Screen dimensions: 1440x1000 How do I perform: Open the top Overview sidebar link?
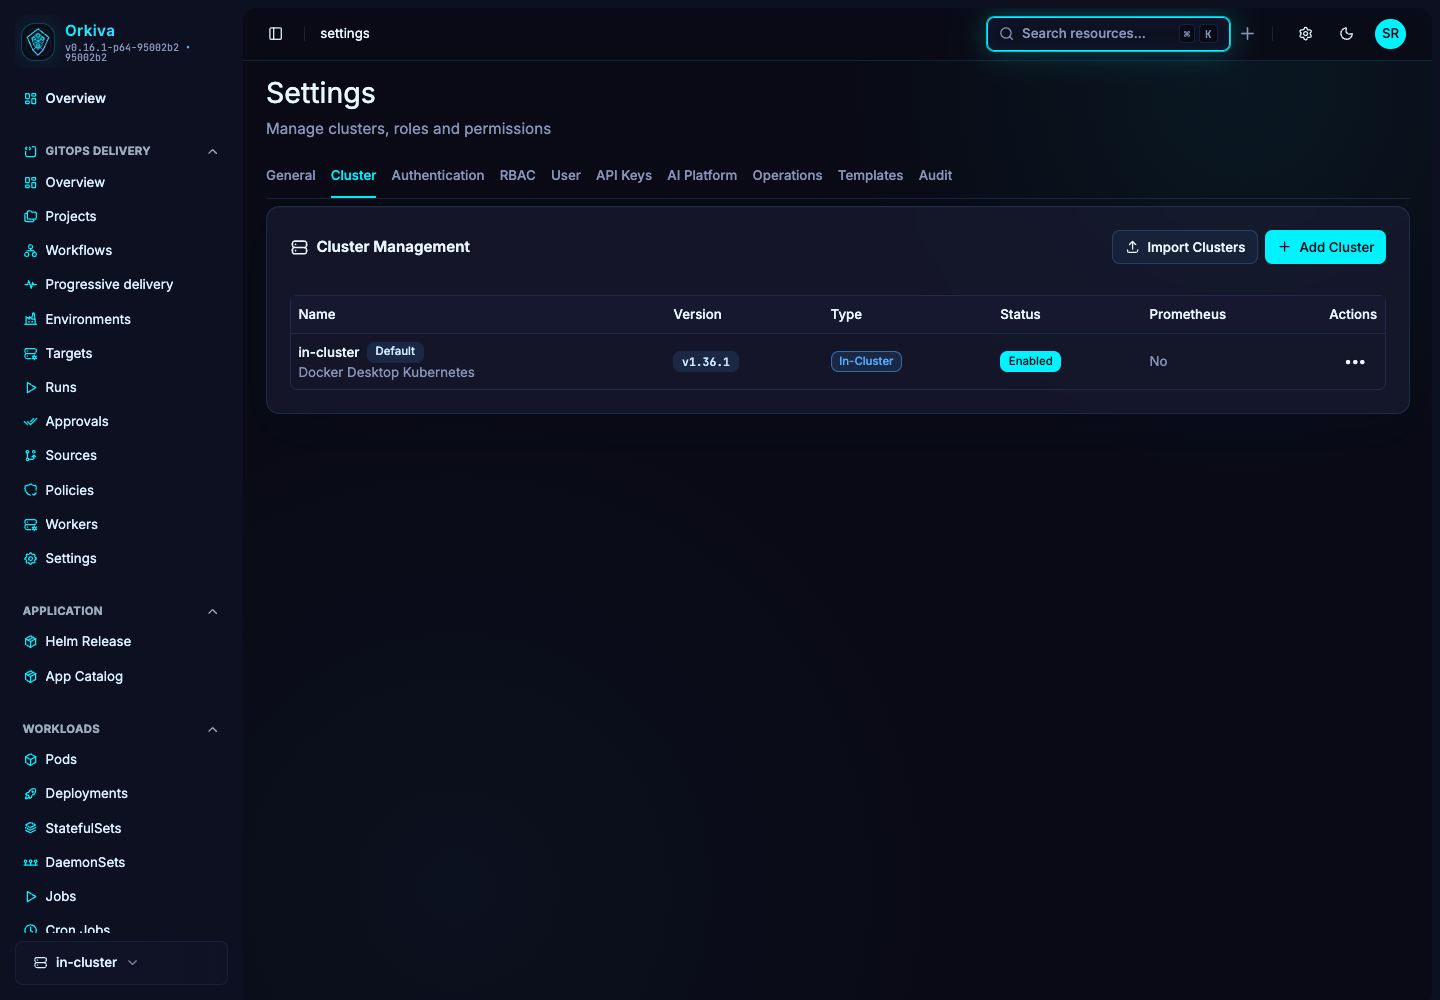click(x=120, y=98)
